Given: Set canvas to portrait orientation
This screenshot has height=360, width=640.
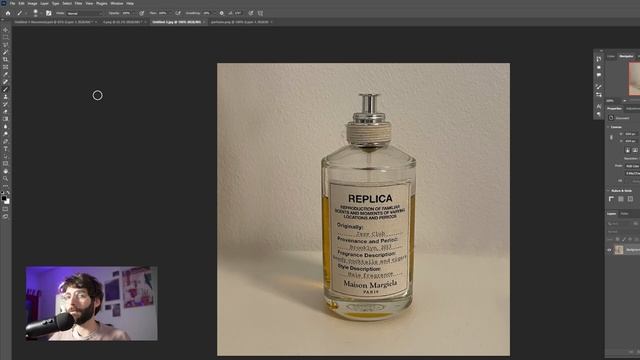Looking at the screenshot, I should click(x=628, y=150).
